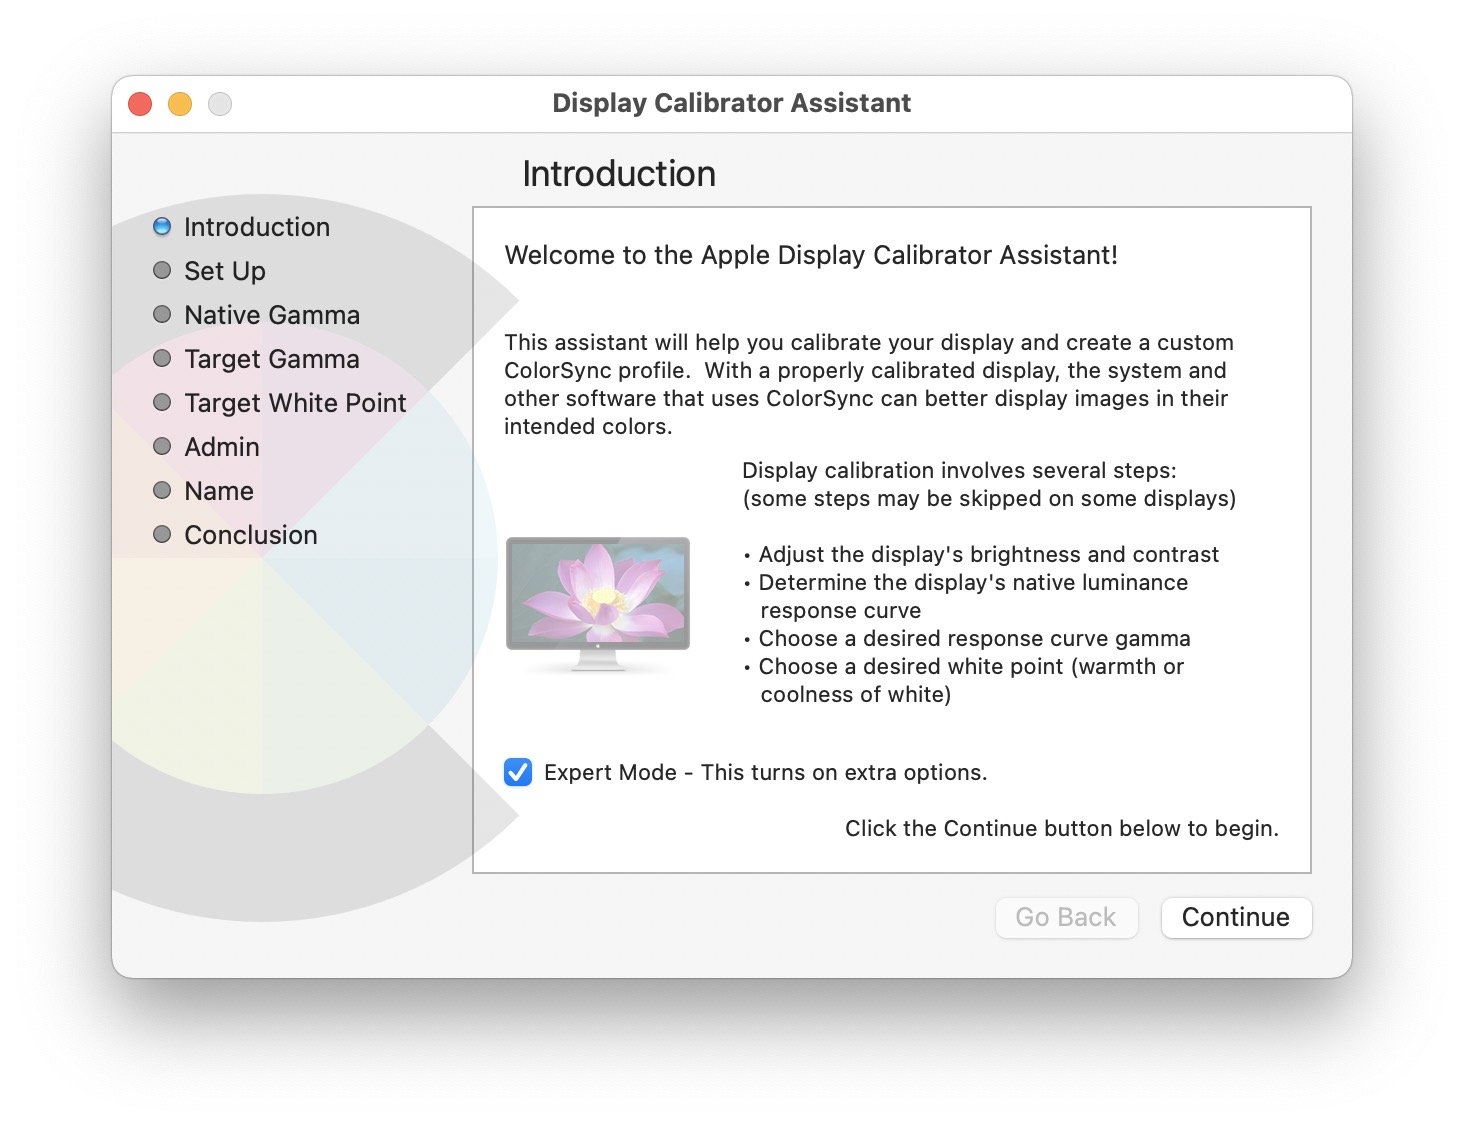Image resolution: width=1464 pixels, height=1126 pixels.
Task: Click the Name step bullet
Action: coord(162,491)
